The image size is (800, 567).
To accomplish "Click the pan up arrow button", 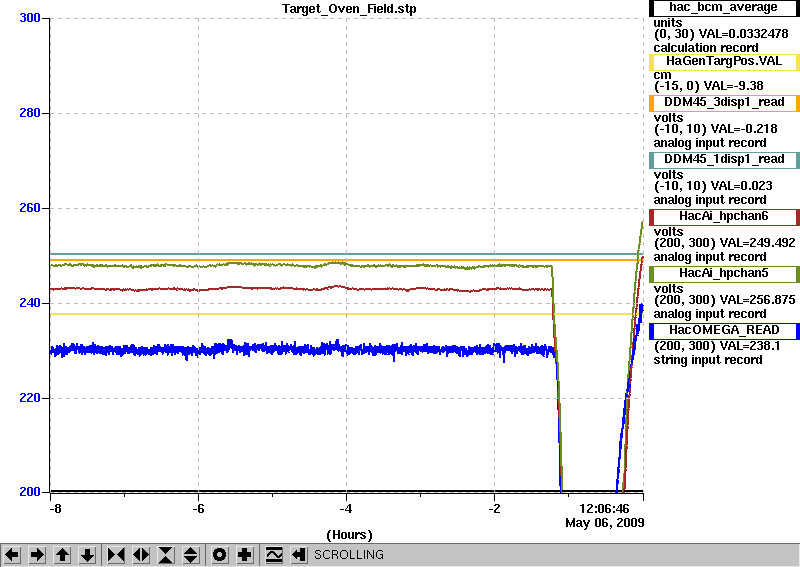I will tap(62, 555).
